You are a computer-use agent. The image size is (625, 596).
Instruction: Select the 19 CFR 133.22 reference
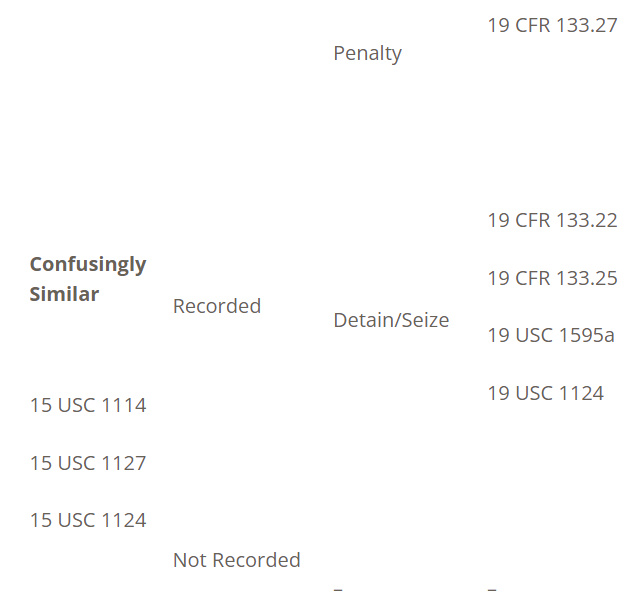pos(552,220)
